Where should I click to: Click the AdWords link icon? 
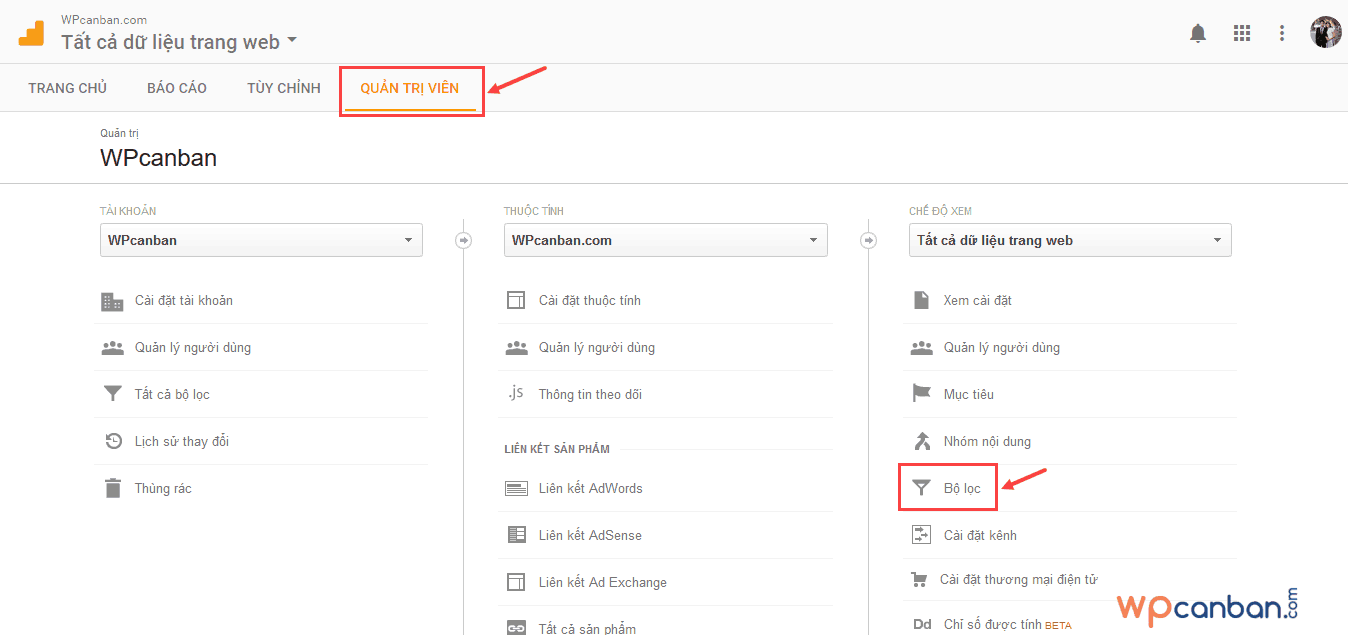click(x=516, y=489)
